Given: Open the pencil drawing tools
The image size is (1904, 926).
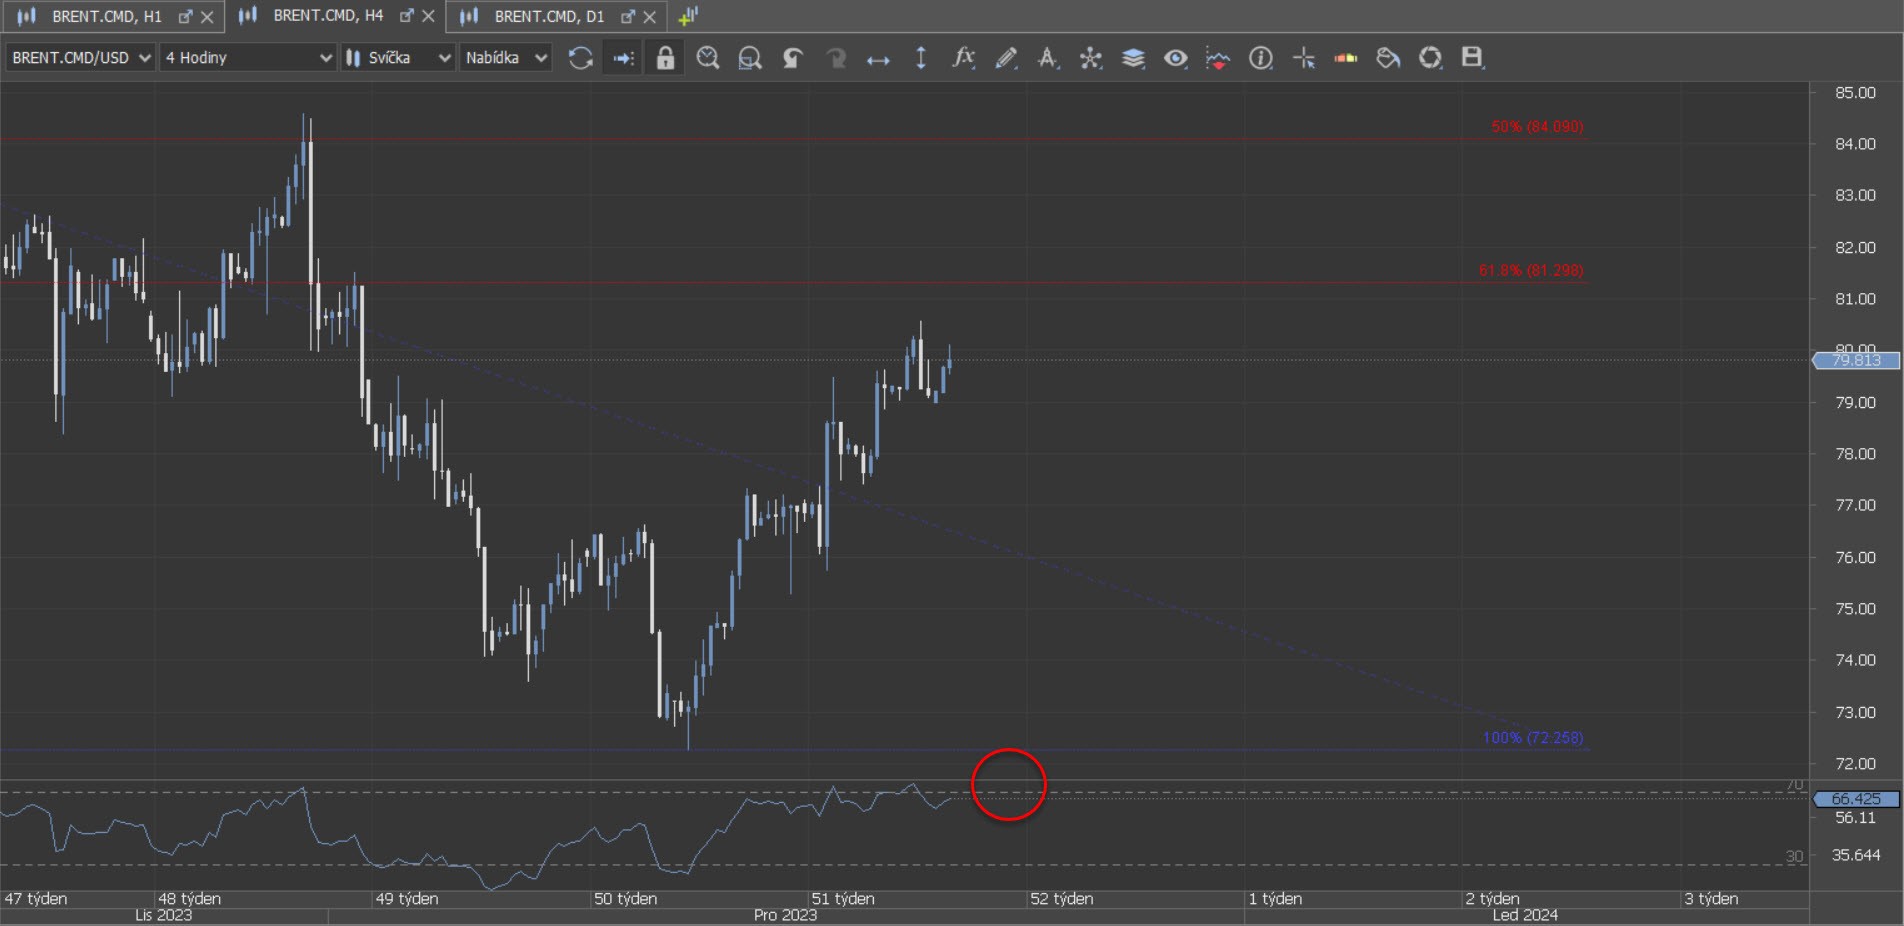Looking at the screenshot, I should point(1006,58).
